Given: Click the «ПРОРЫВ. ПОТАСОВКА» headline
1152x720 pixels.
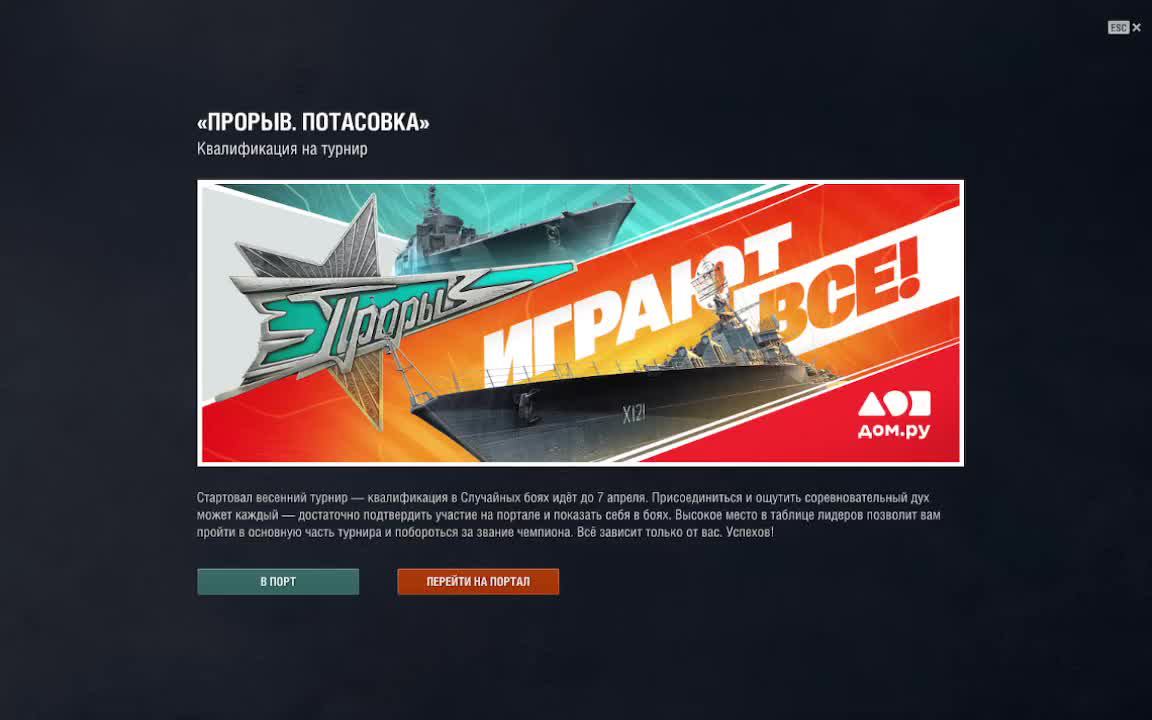Looking at the screenshot, I should (x=313, y=122).
